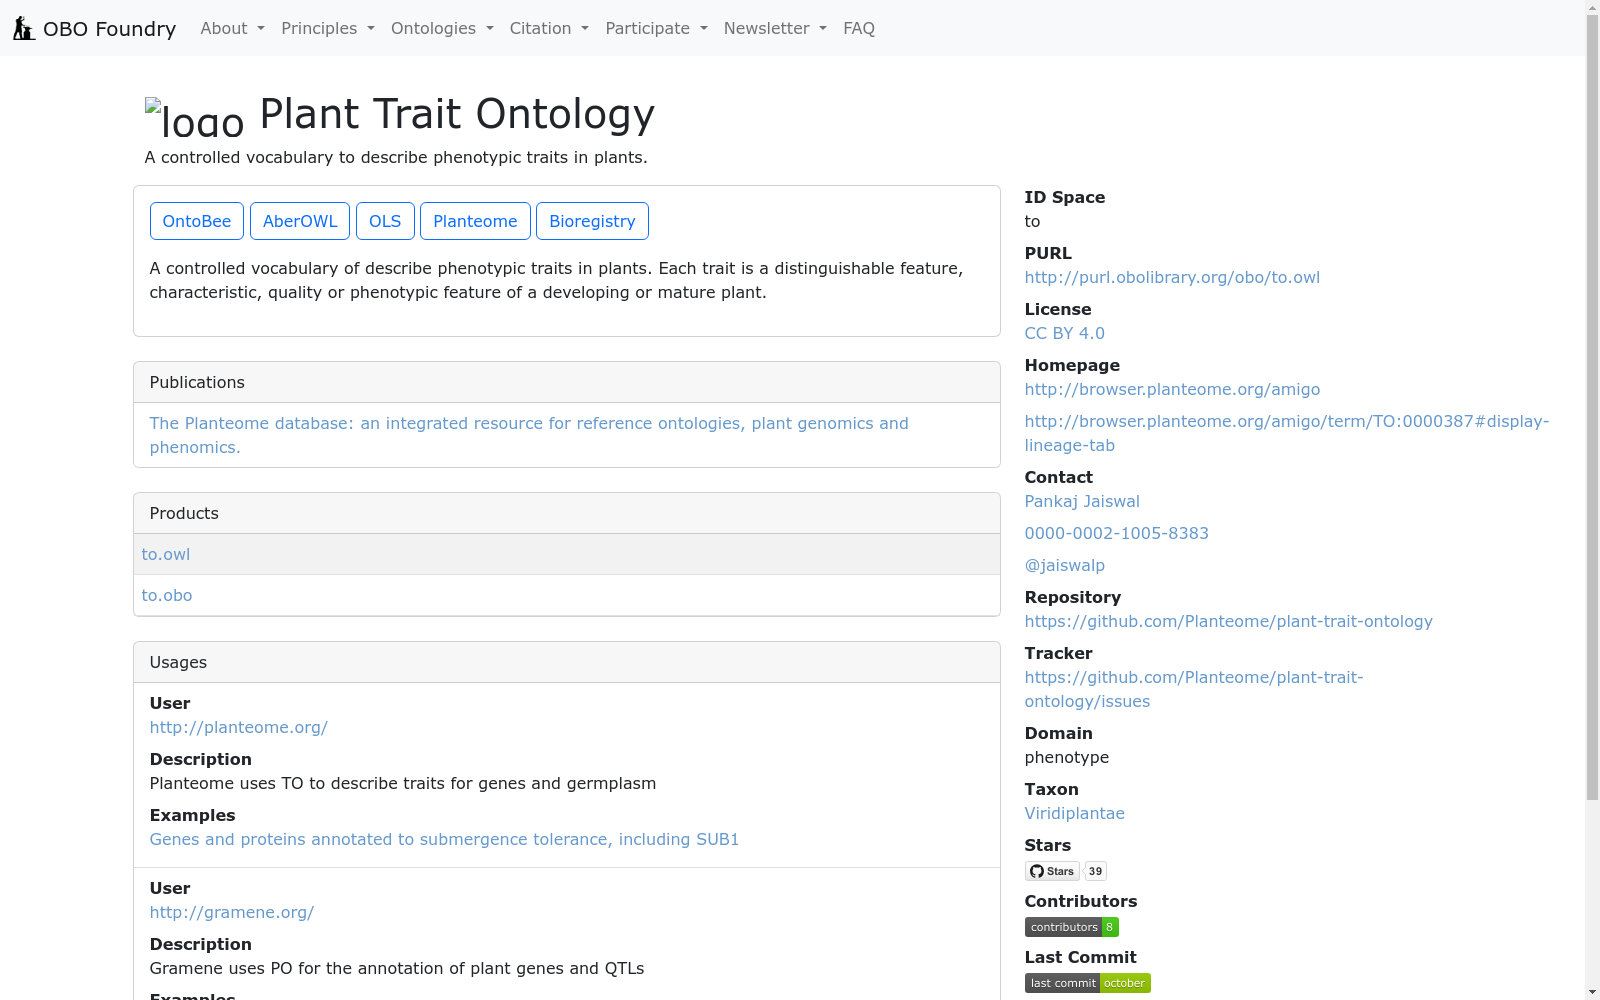Open the last commit october badge

point(1087,983)
